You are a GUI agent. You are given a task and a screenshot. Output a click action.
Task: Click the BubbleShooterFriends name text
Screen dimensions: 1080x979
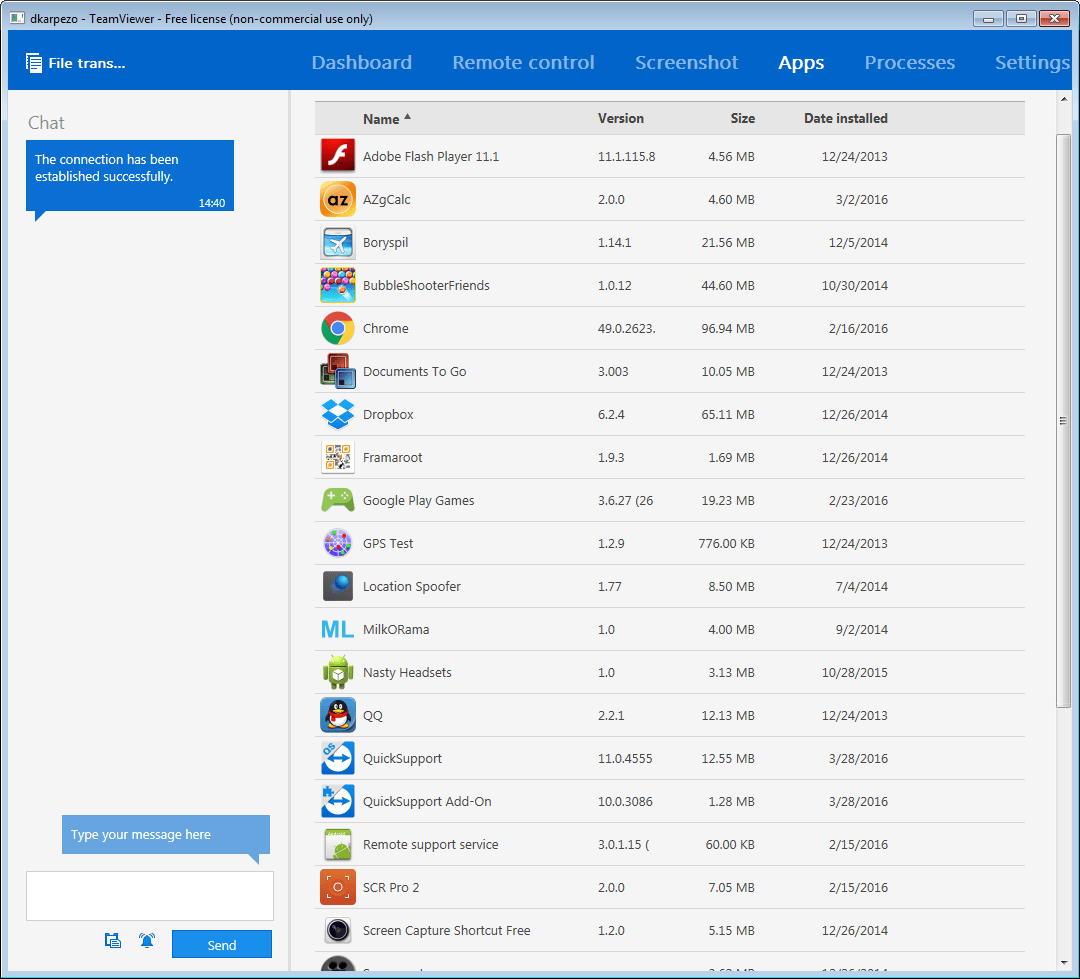pyautogui.click(x=426, y=285)
